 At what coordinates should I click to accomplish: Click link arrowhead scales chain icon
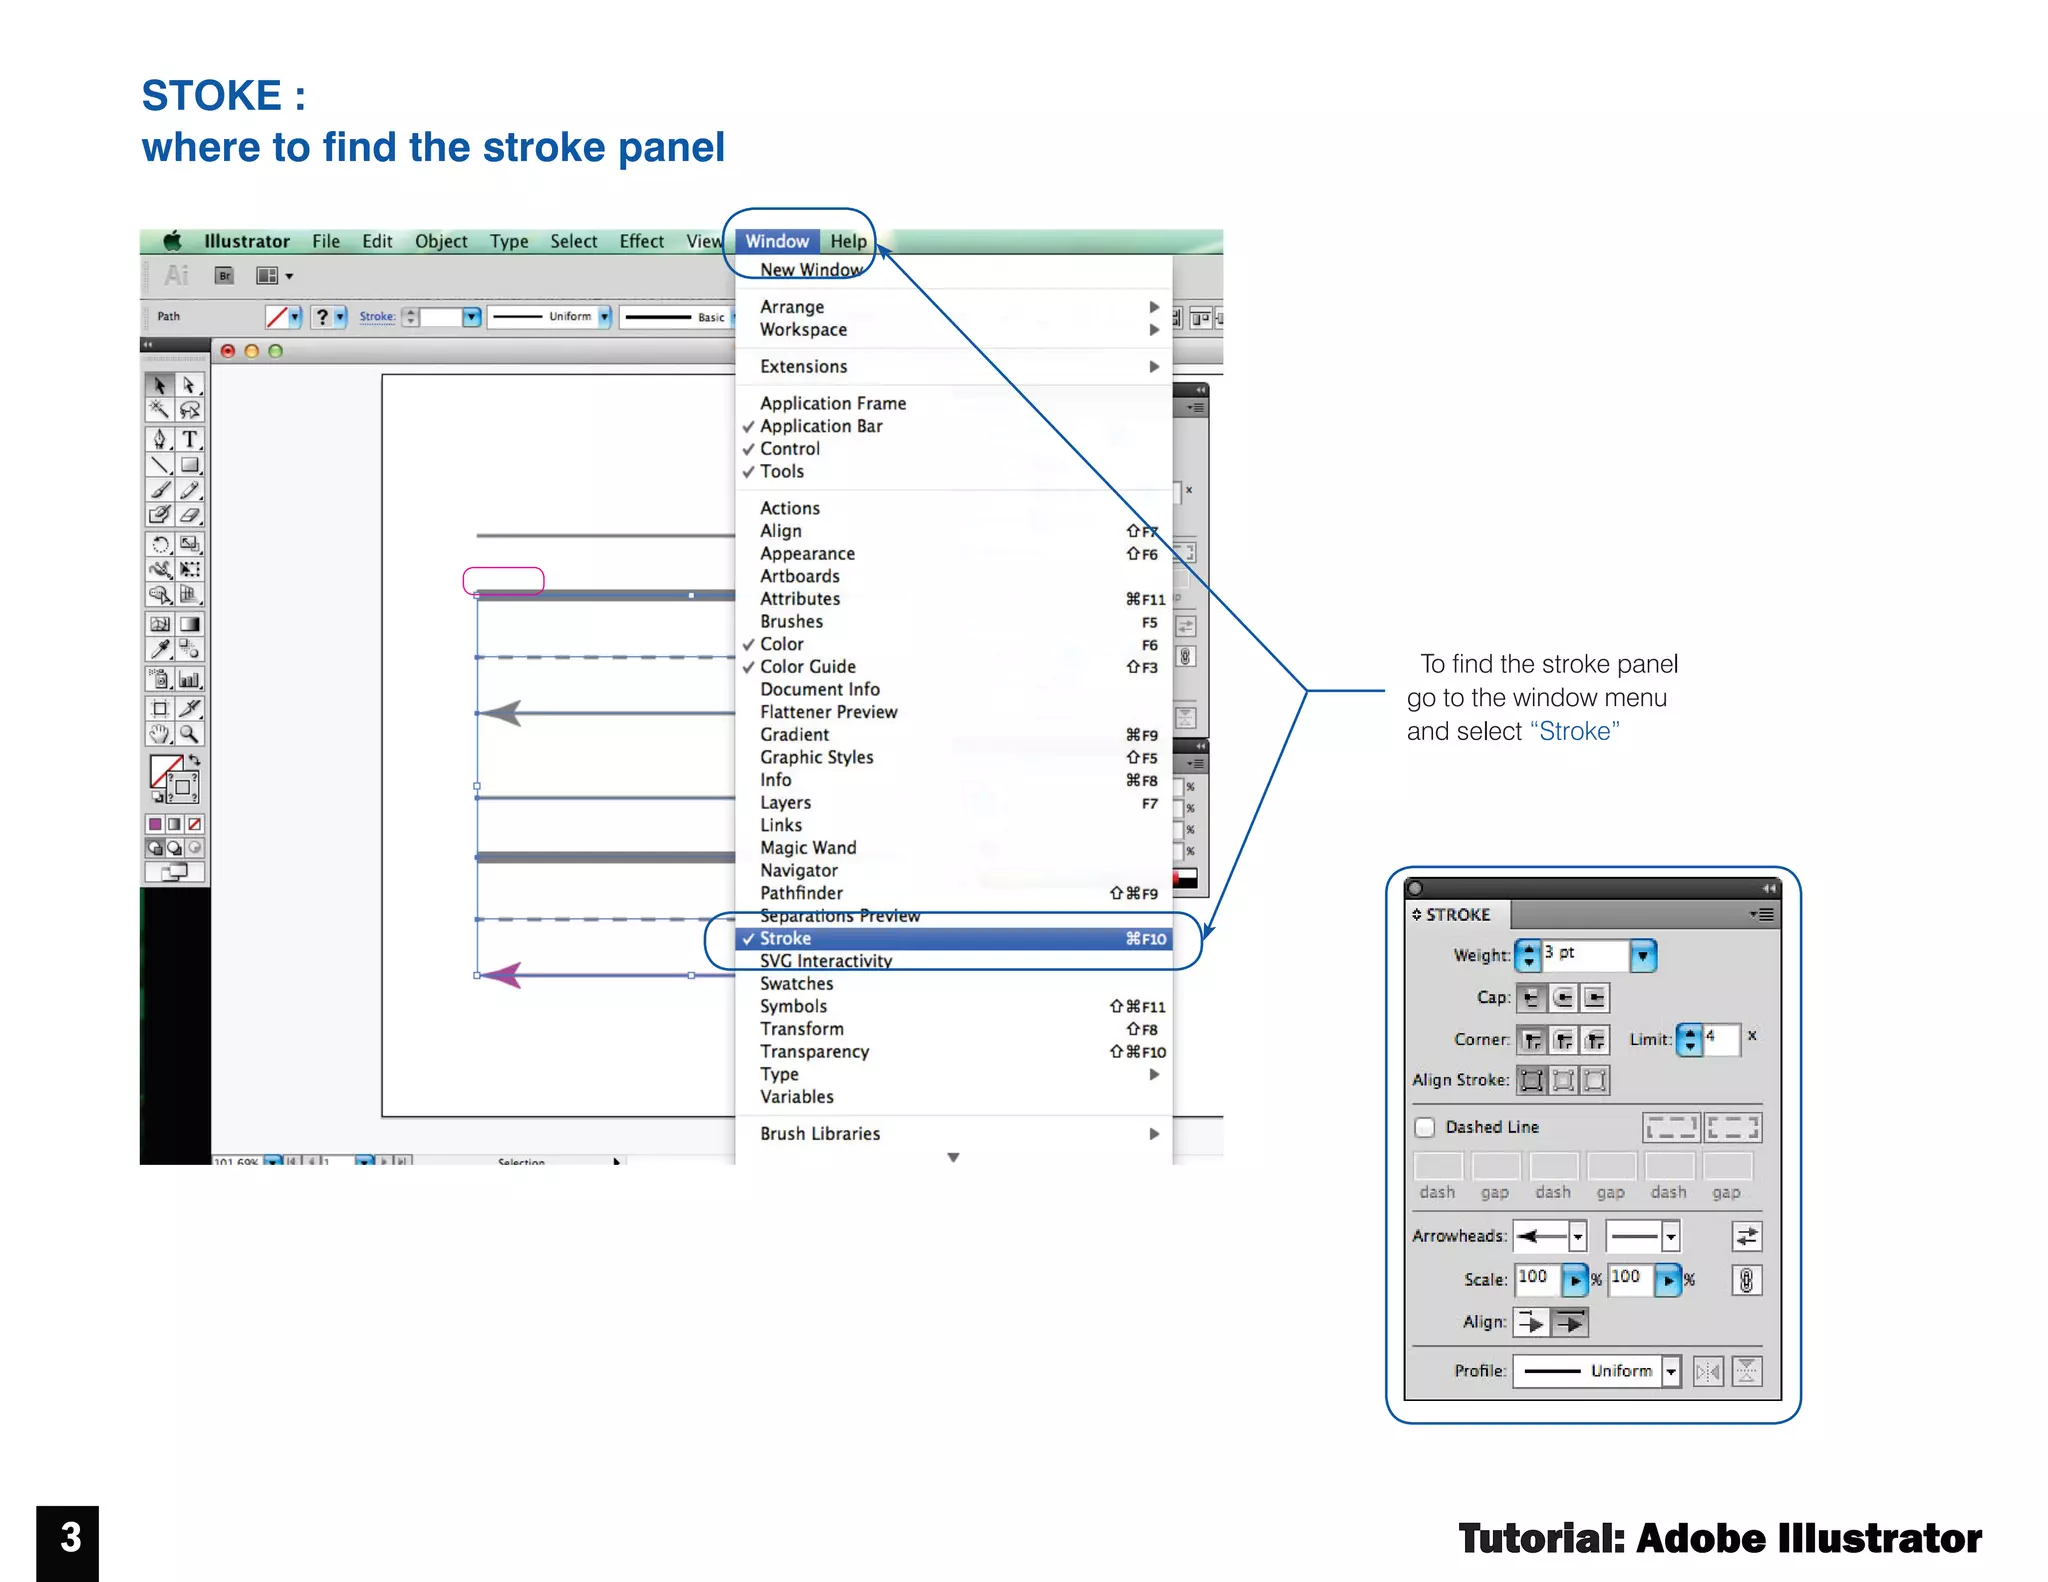pos(1746,1280)
